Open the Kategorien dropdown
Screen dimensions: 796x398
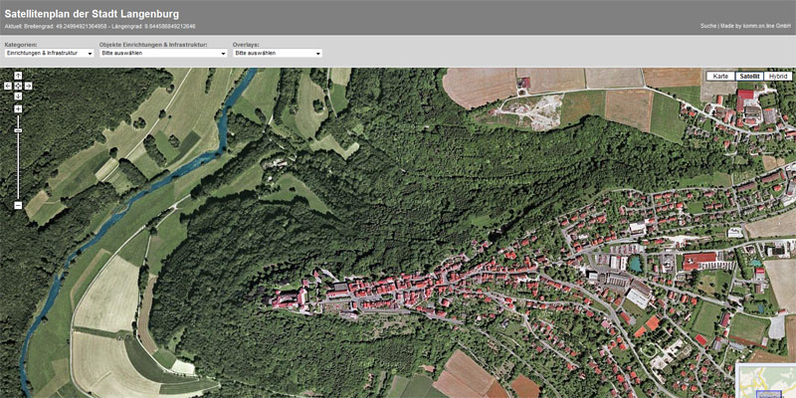tap(49, 53)
